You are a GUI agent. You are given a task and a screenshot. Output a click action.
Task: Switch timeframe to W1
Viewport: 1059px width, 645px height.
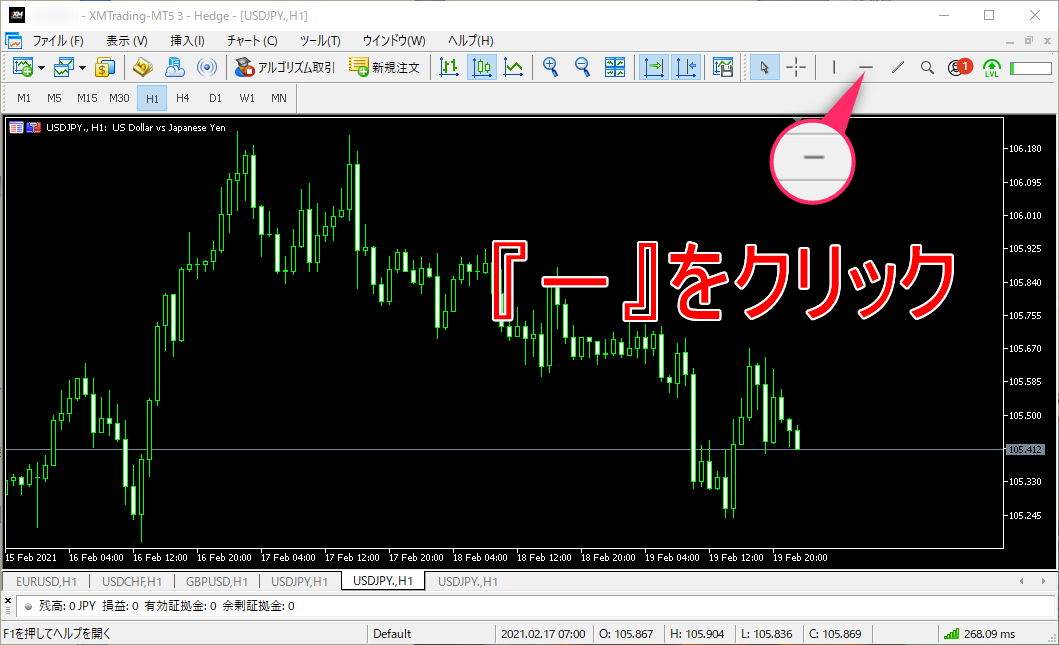coord(247,99)
